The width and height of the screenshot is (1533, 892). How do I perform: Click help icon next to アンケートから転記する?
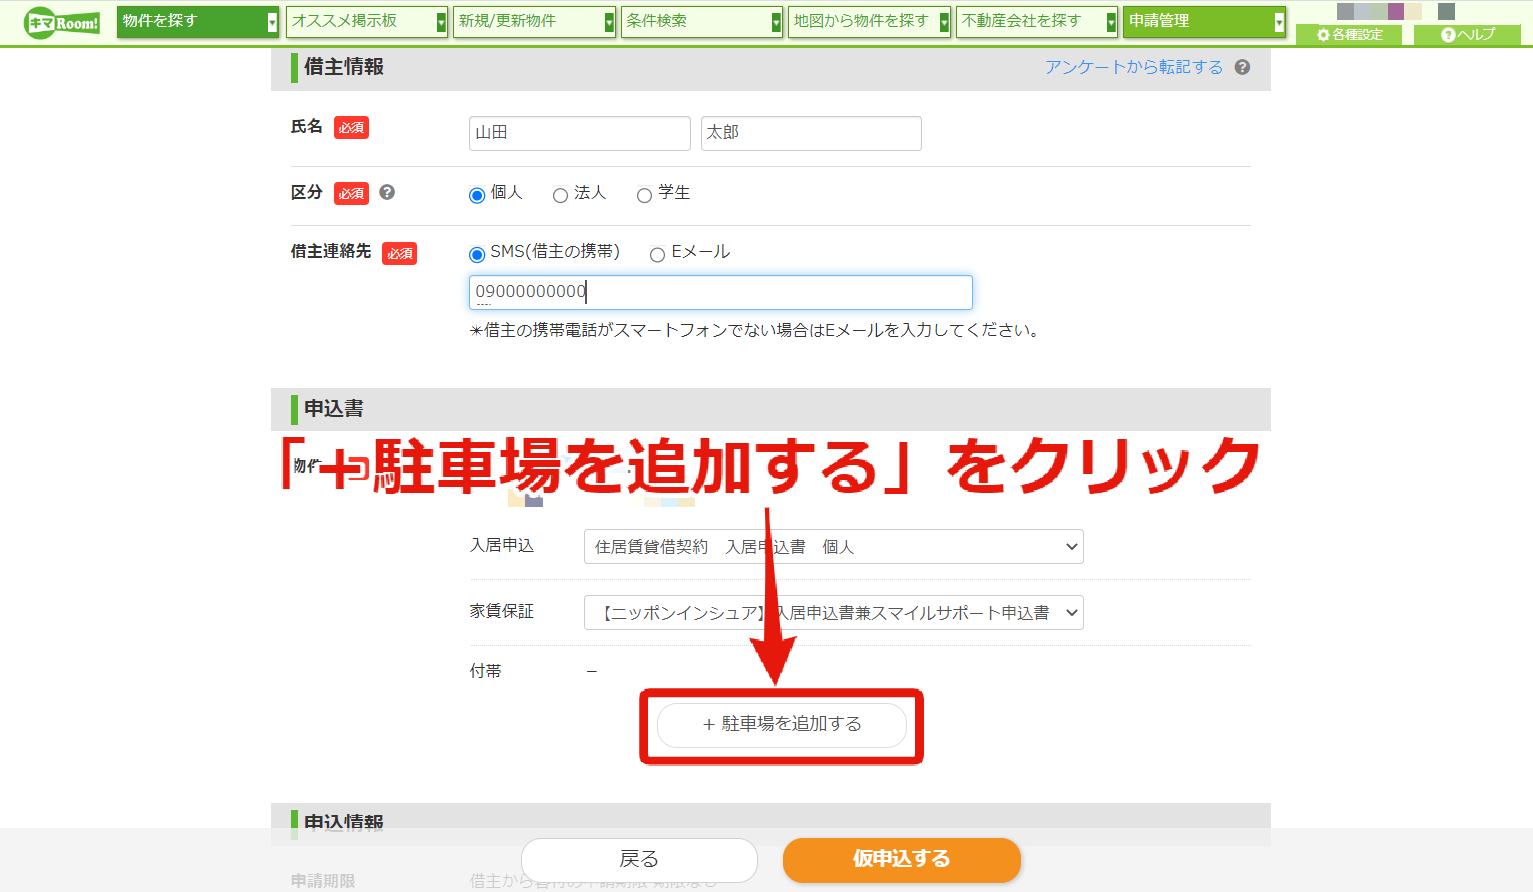(1242, 67)
